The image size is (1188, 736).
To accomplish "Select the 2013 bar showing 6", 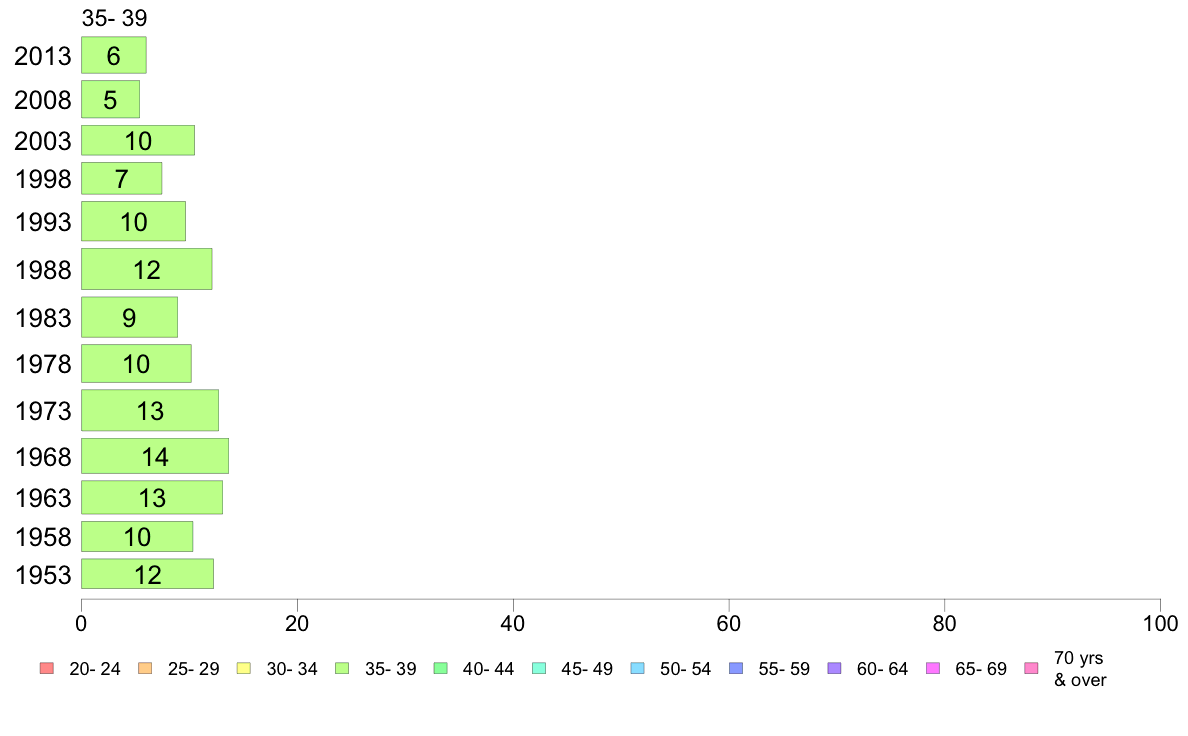I will [114, 55].
